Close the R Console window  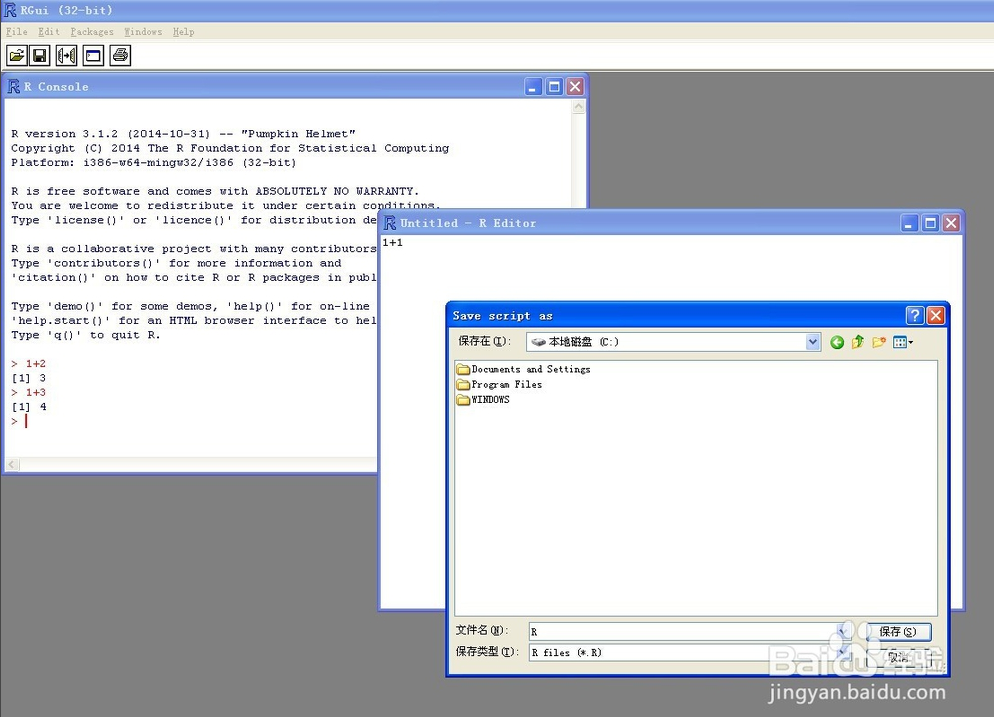click(575, 87)
